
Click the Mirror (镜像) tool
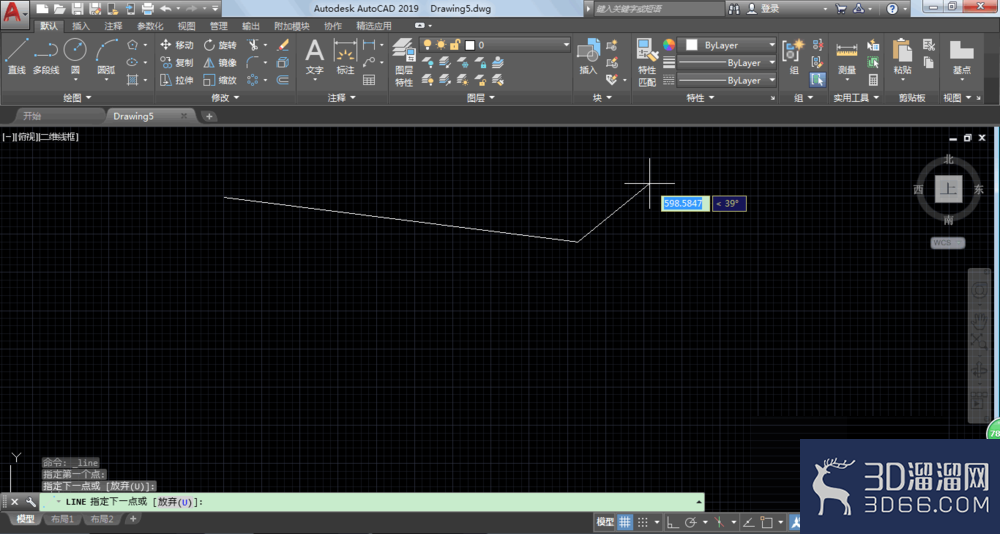click(220, 63)
